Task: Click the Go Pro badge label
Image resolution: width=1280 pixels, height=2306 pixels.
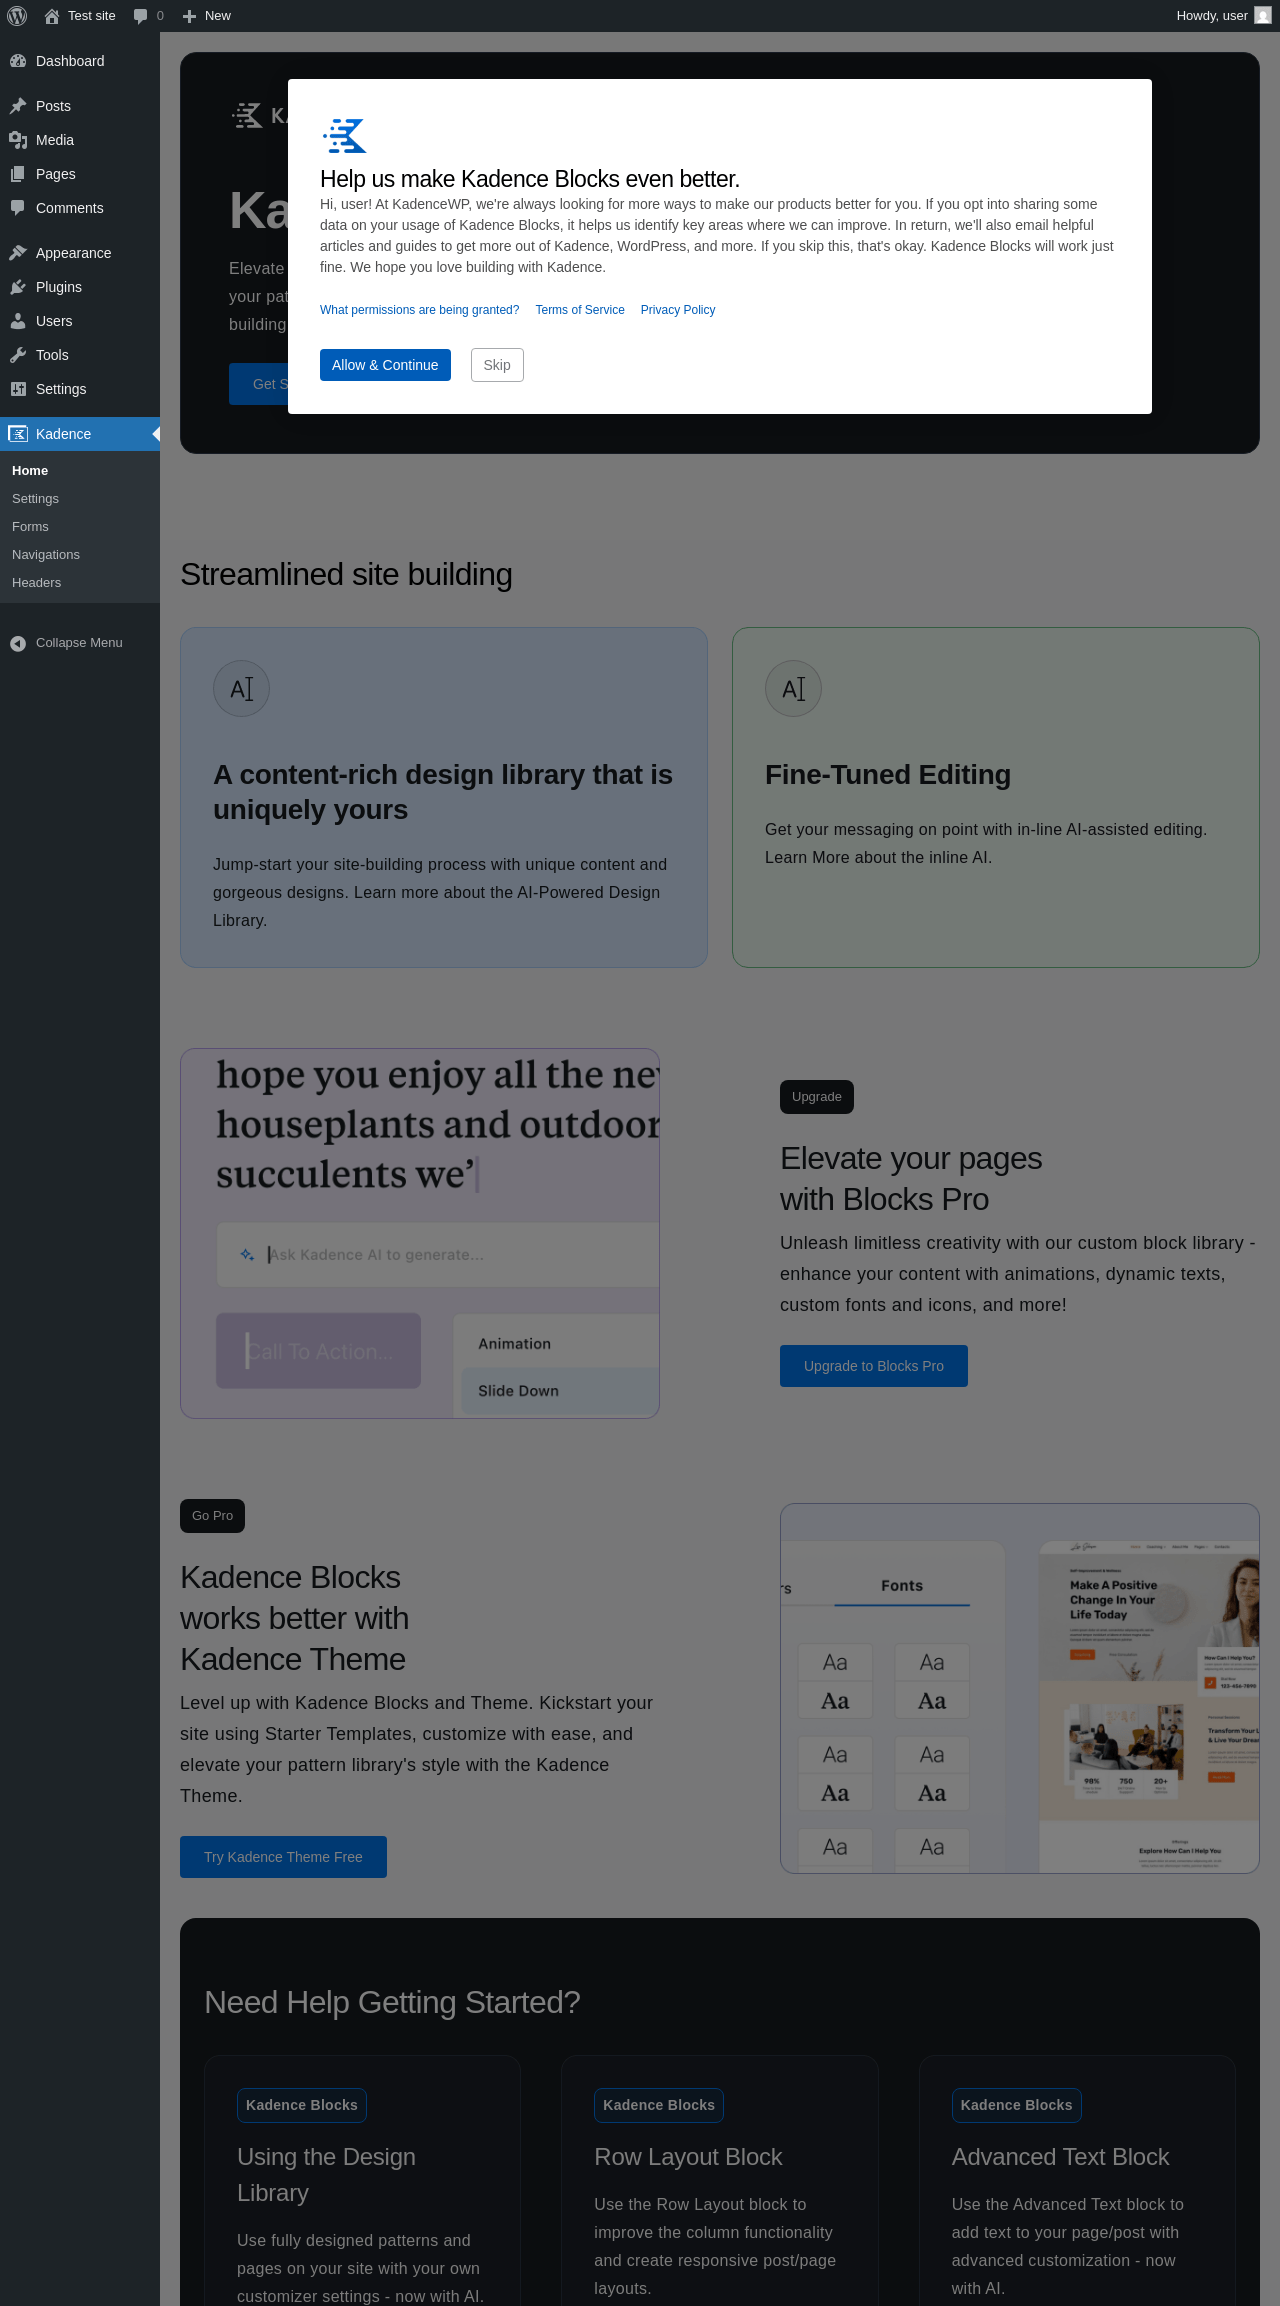Action: coord(212,1516)
